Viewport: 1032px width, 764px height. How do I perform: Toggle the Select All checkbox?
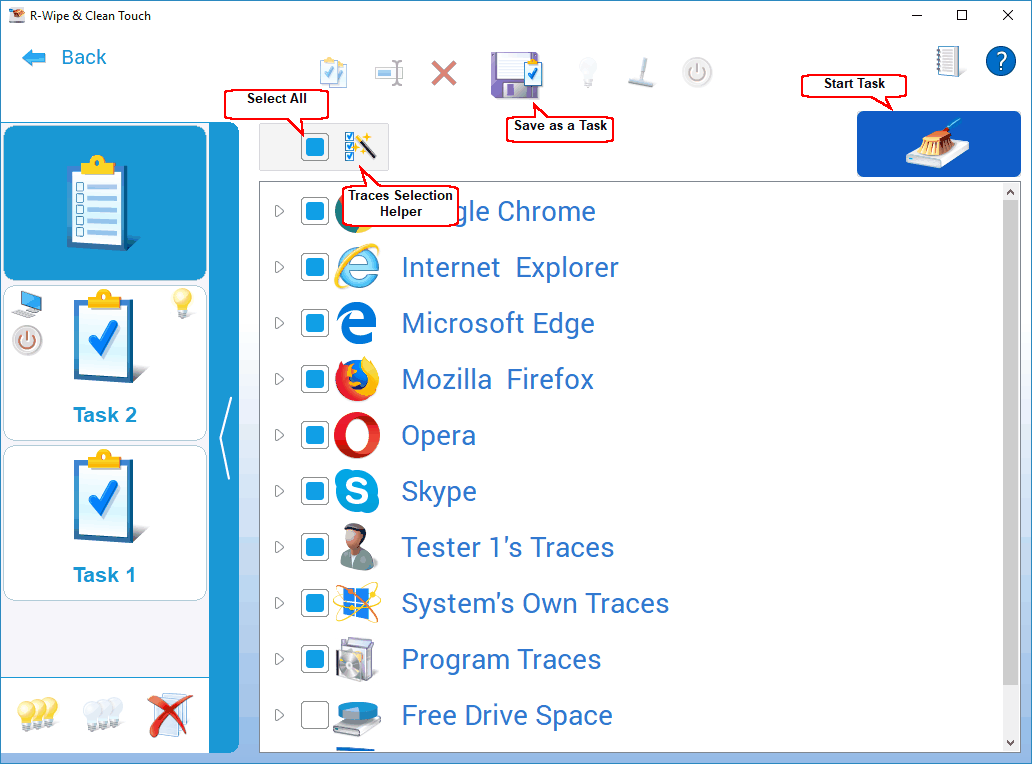(315, 146)
